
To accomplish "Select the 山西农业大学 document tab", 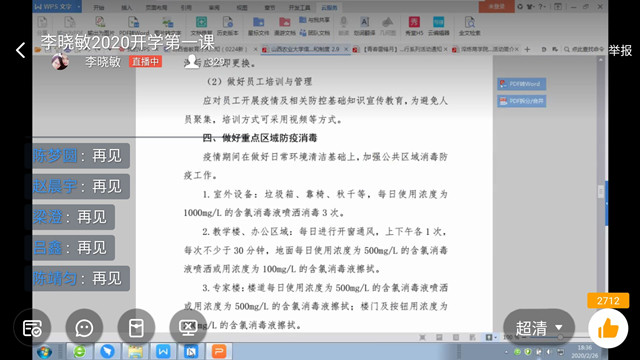I will pyautogui.click(x=305, y=49).
